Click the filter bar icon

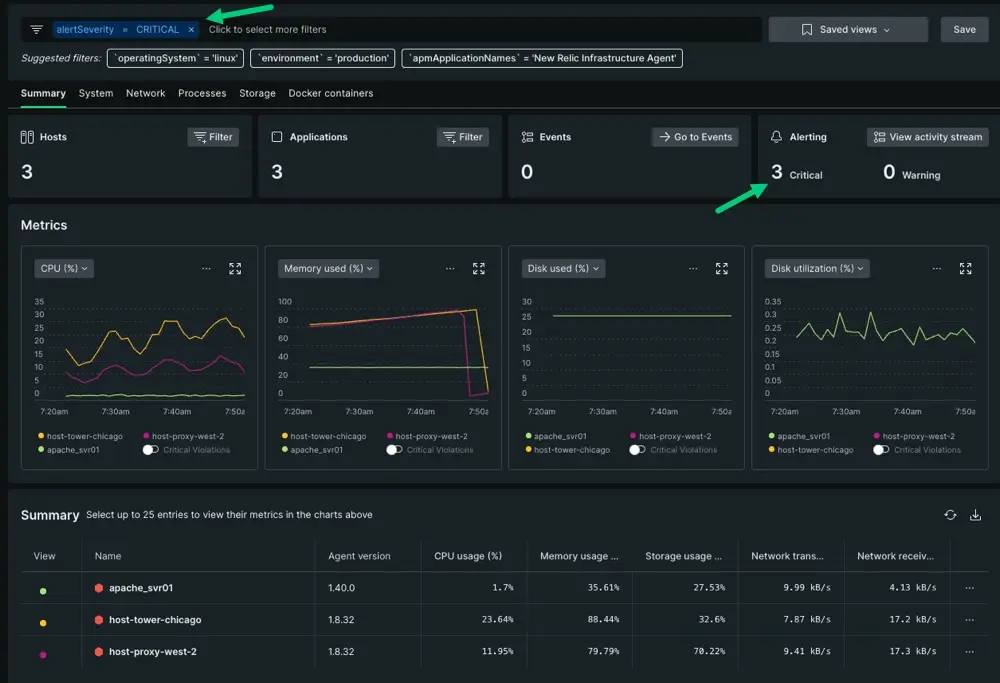(x=36, y=30)
